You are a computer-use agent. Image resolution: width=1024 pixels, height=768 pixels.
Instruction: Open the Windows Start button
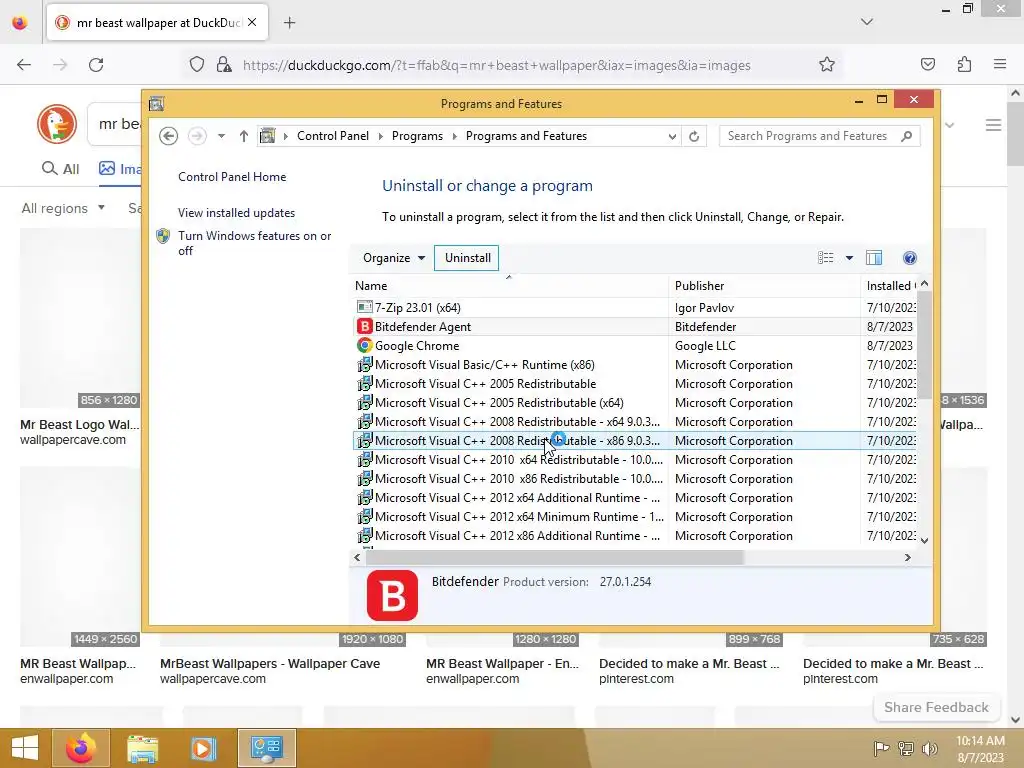click(25, 748)
